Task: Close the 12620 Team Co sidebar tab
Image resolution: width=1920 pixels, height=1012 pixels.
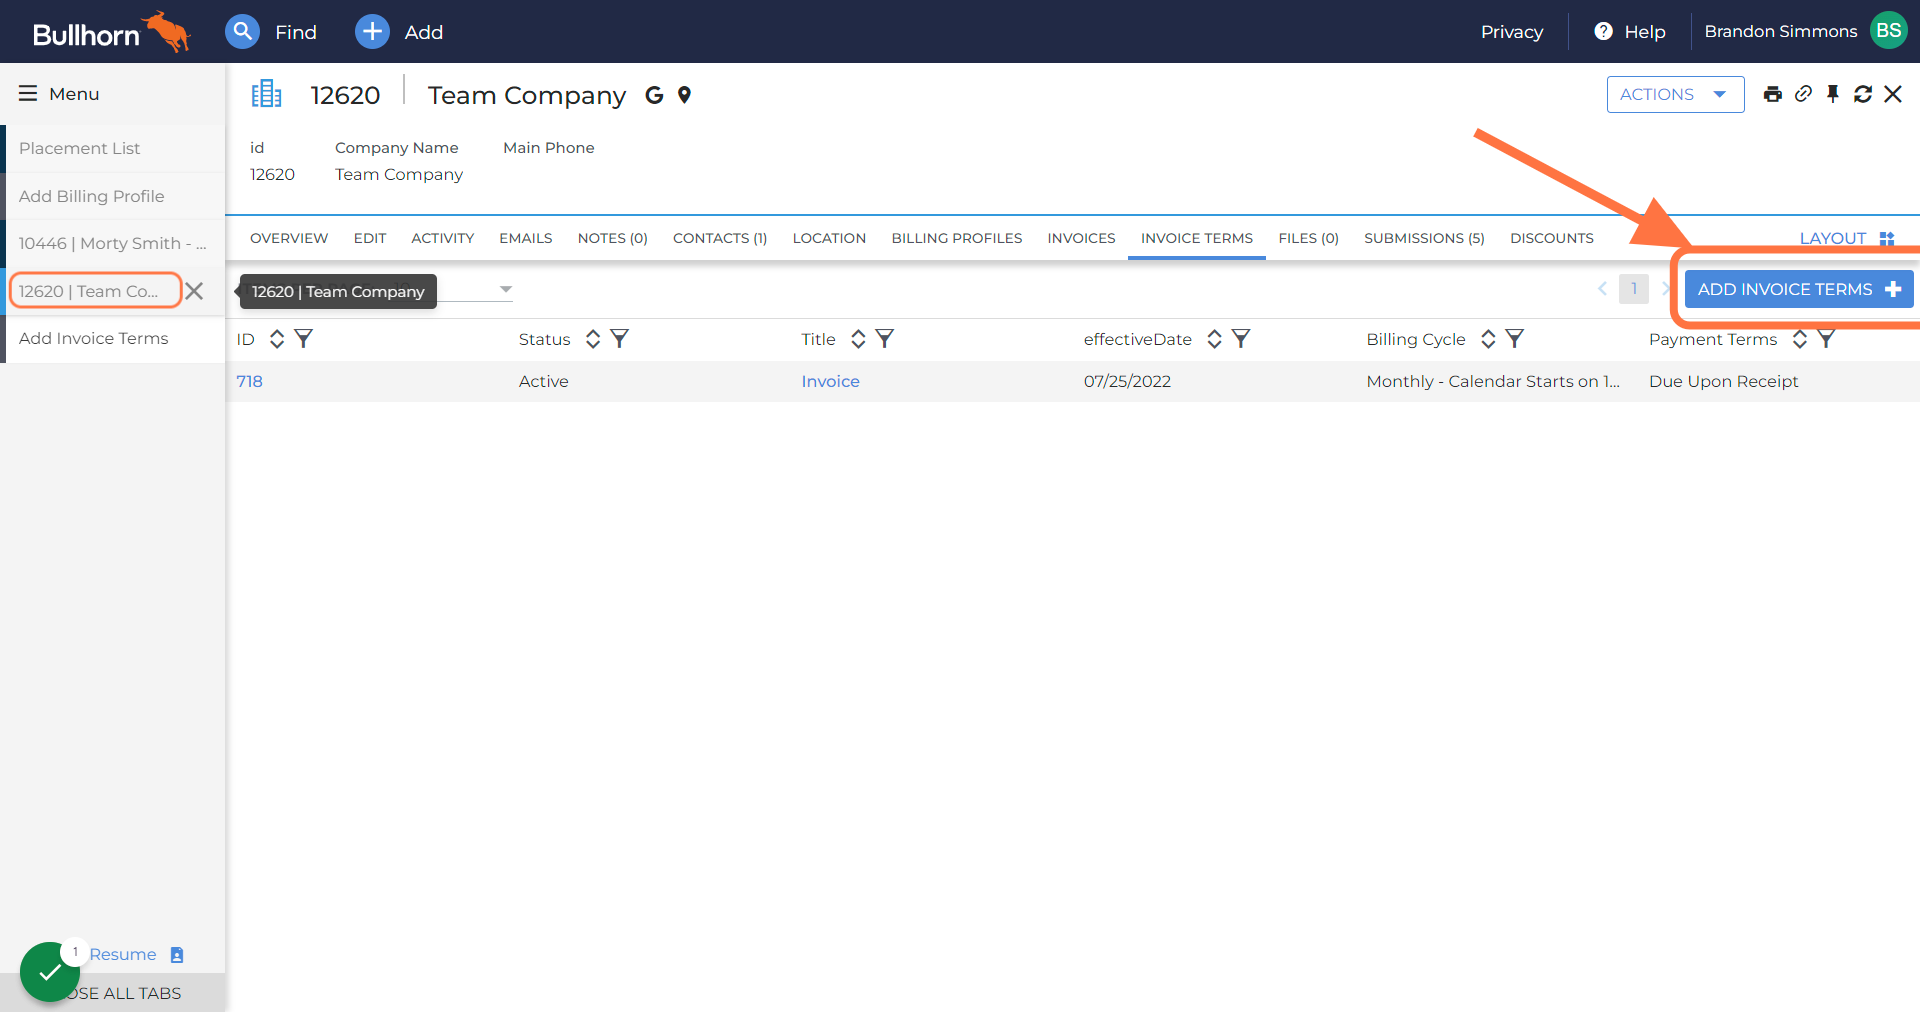Action: click(194, 291)
